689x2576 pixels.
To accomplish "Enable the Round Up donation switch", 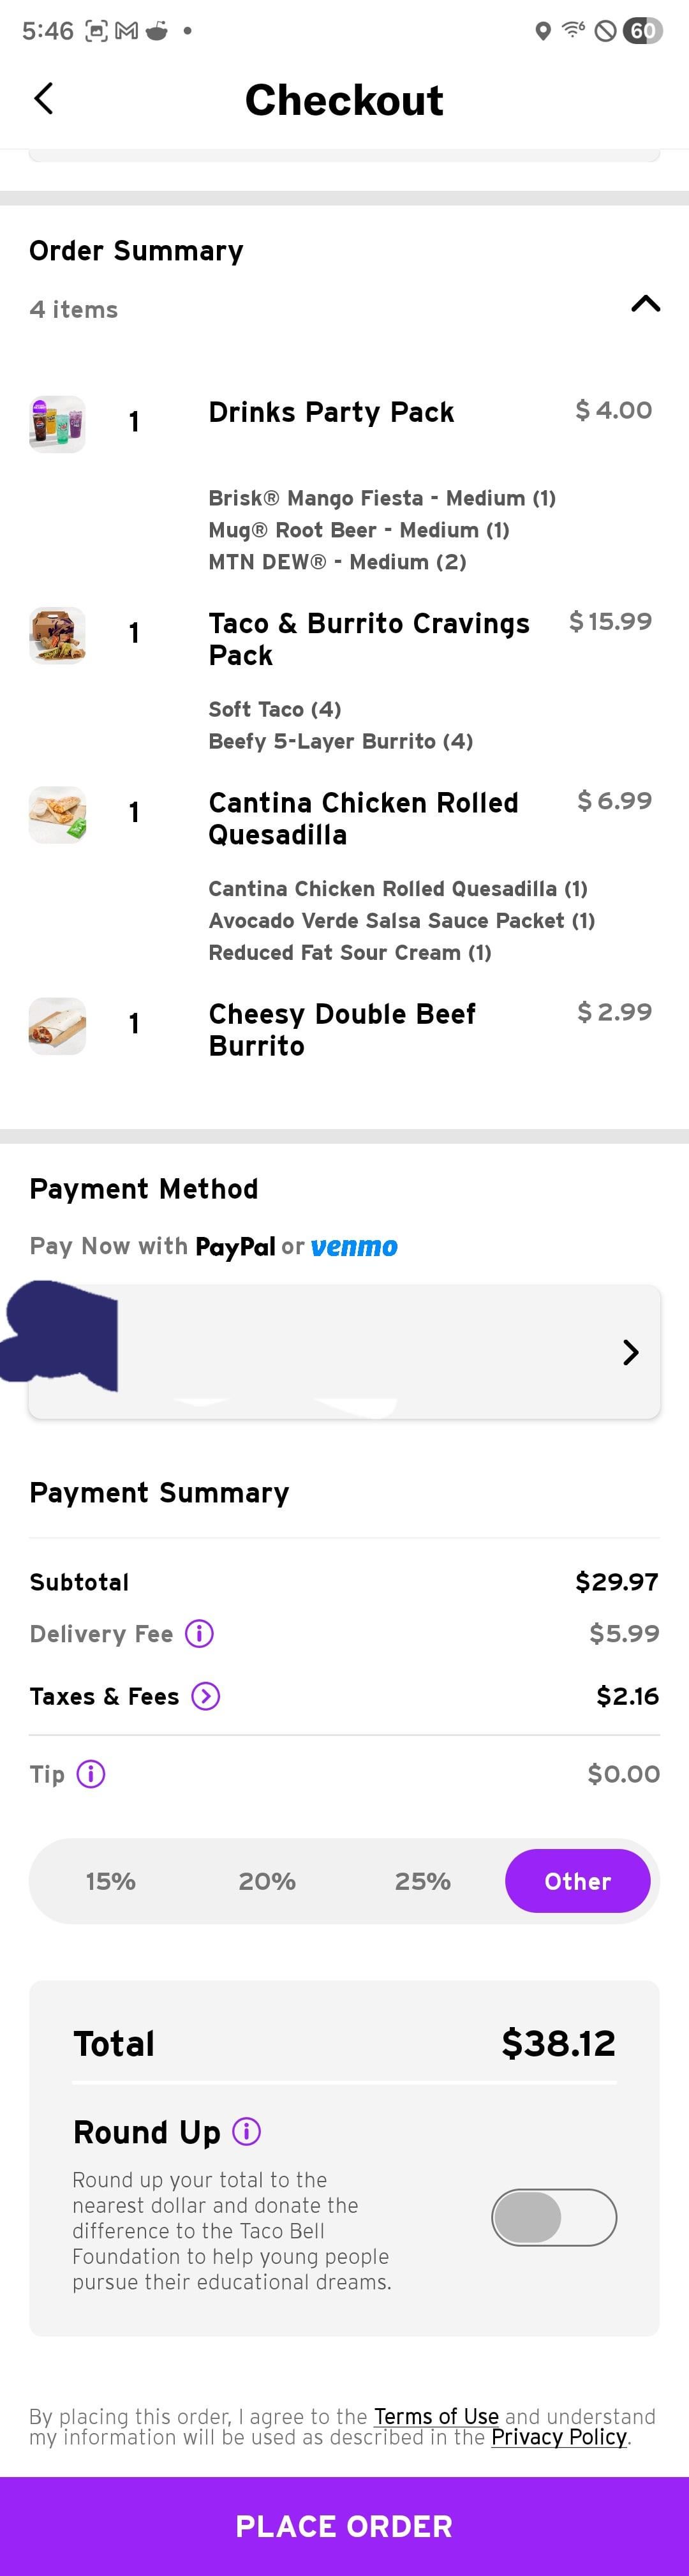I will click(553, 2217).
